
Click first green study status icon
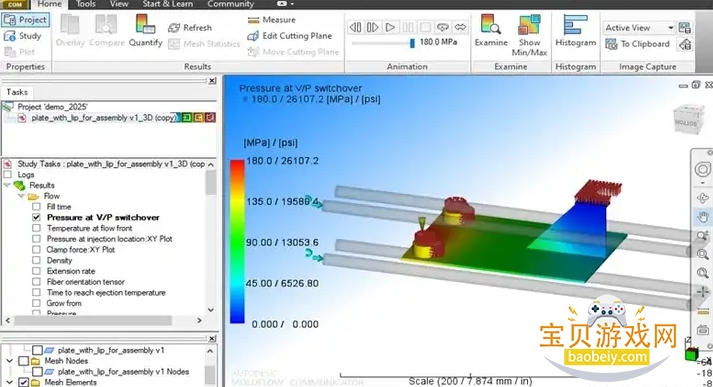pos(187,118)
